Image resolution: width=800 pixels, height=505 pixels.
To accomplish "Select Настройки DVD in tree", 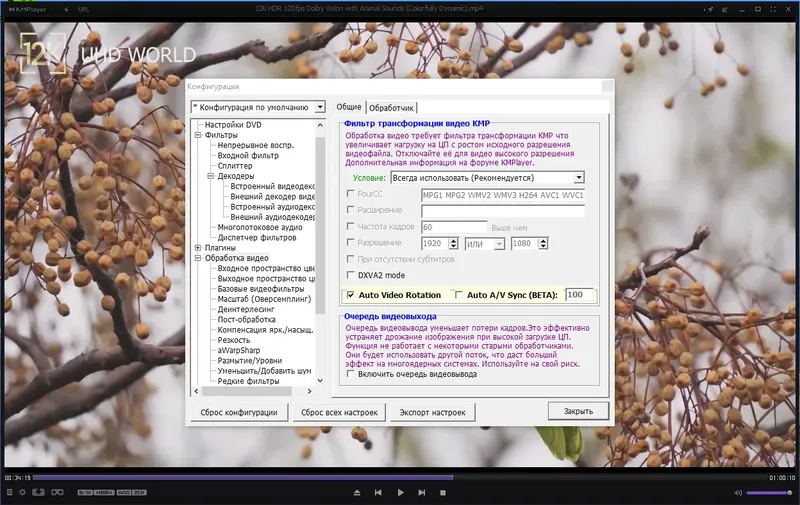I will (x=233, y=124).
